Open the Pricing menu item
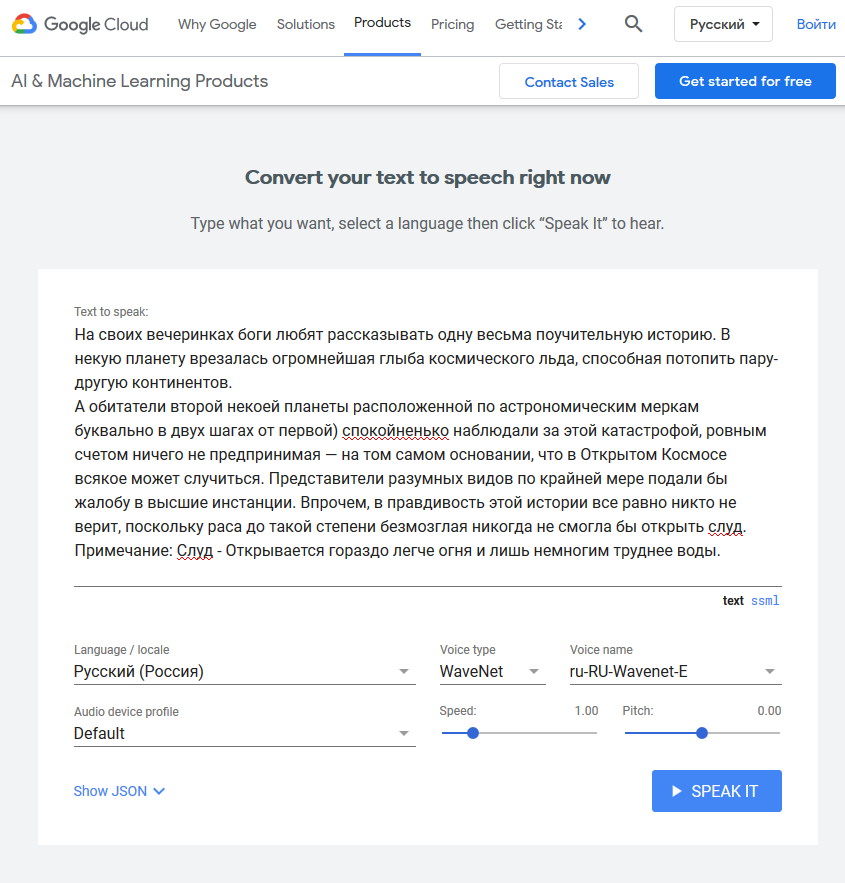This screenshot has width=845, height=883. 453,24
